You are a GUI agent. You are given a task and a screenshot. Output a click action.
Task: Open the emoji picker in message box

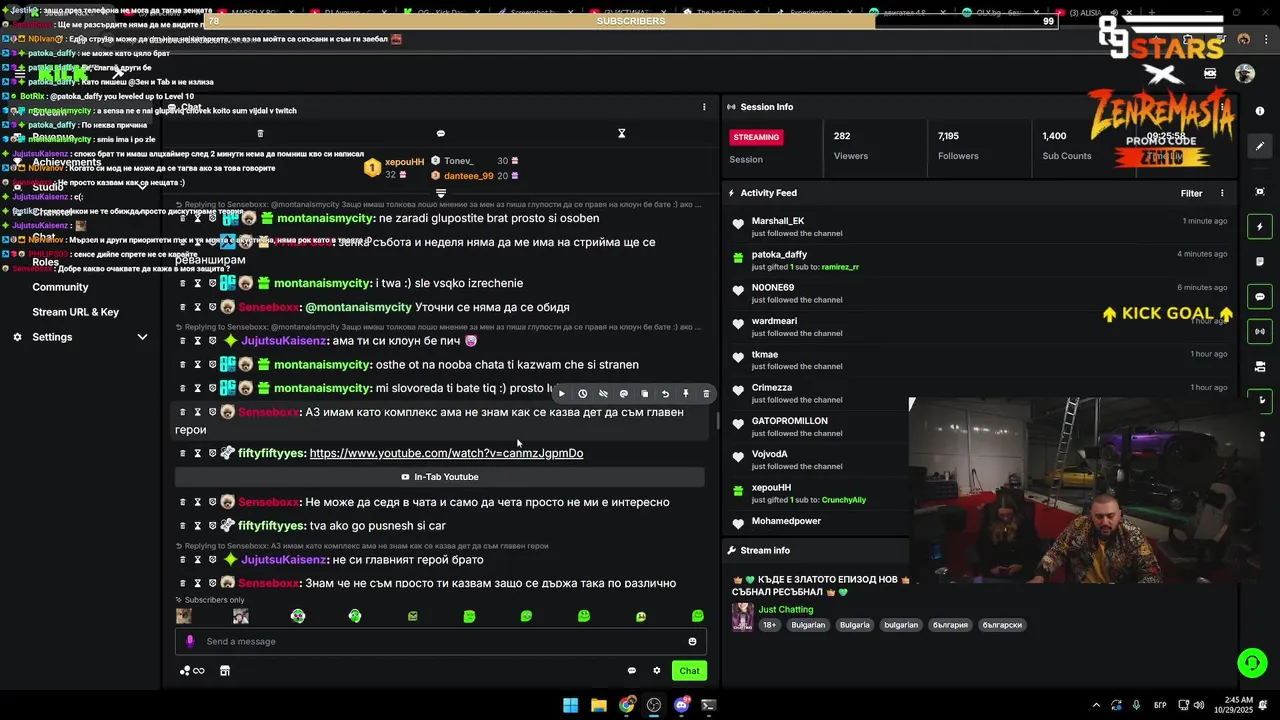(x=692, y=641)
